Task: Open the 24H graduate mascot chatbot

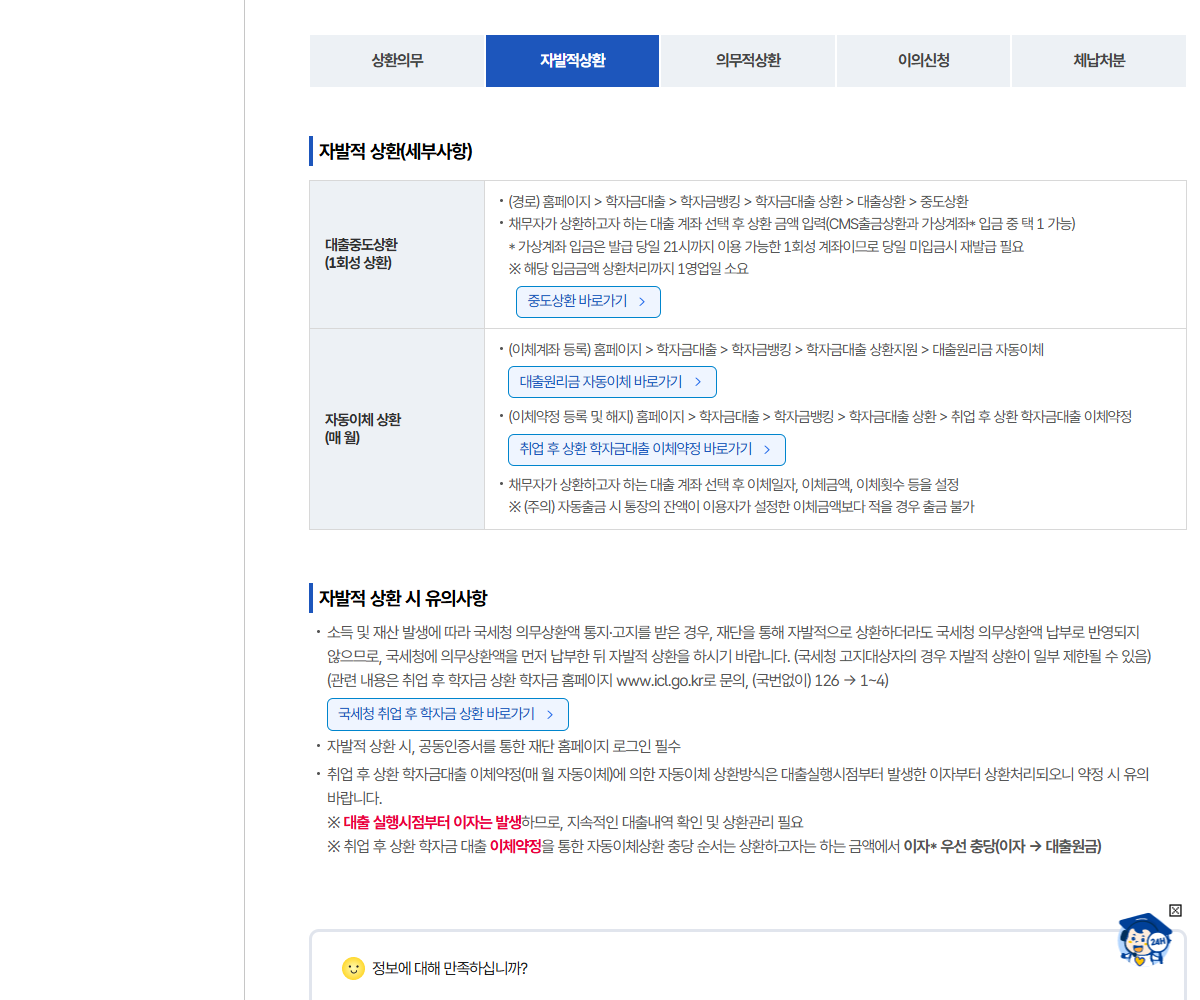Action: (x=1146, y=938)
